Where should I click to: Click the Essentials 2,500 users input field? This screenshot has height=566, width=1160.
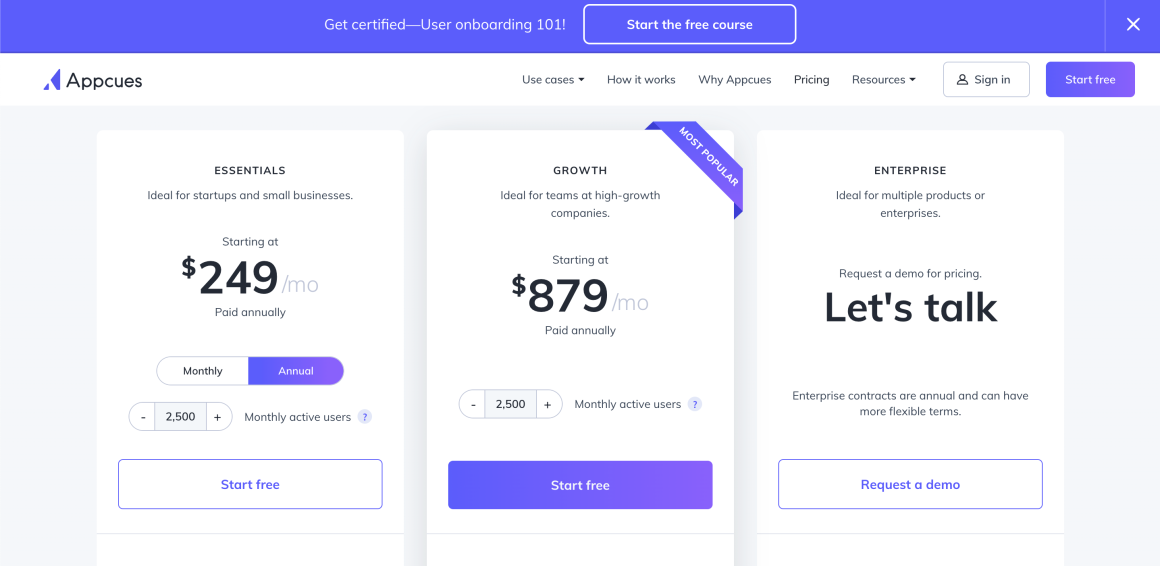[x=181, y=417]
